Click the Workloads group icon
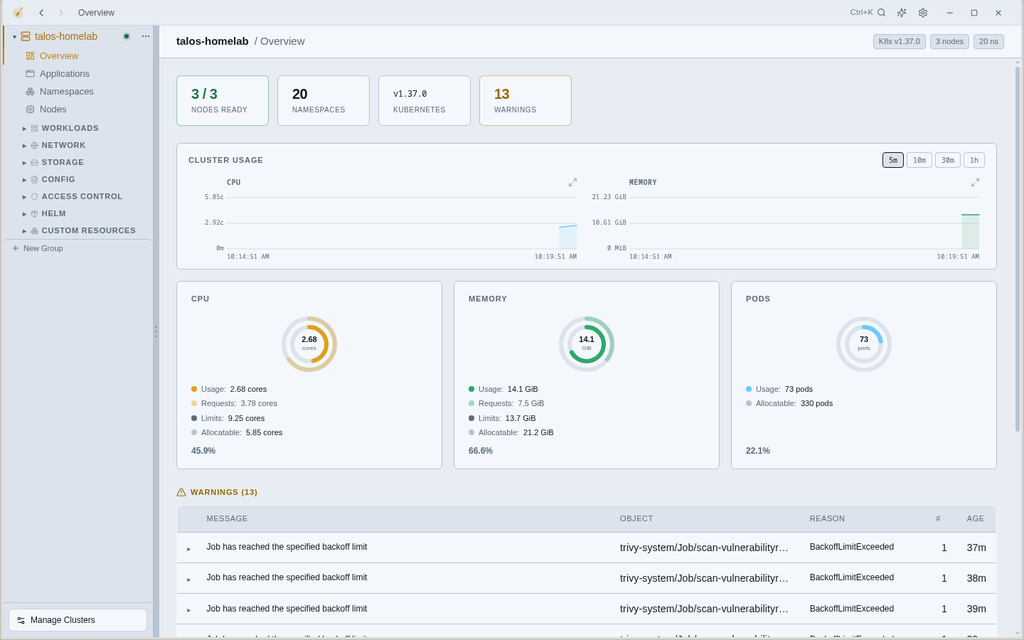The height and width of the screenshot is (640, 1024). [35, 128]
